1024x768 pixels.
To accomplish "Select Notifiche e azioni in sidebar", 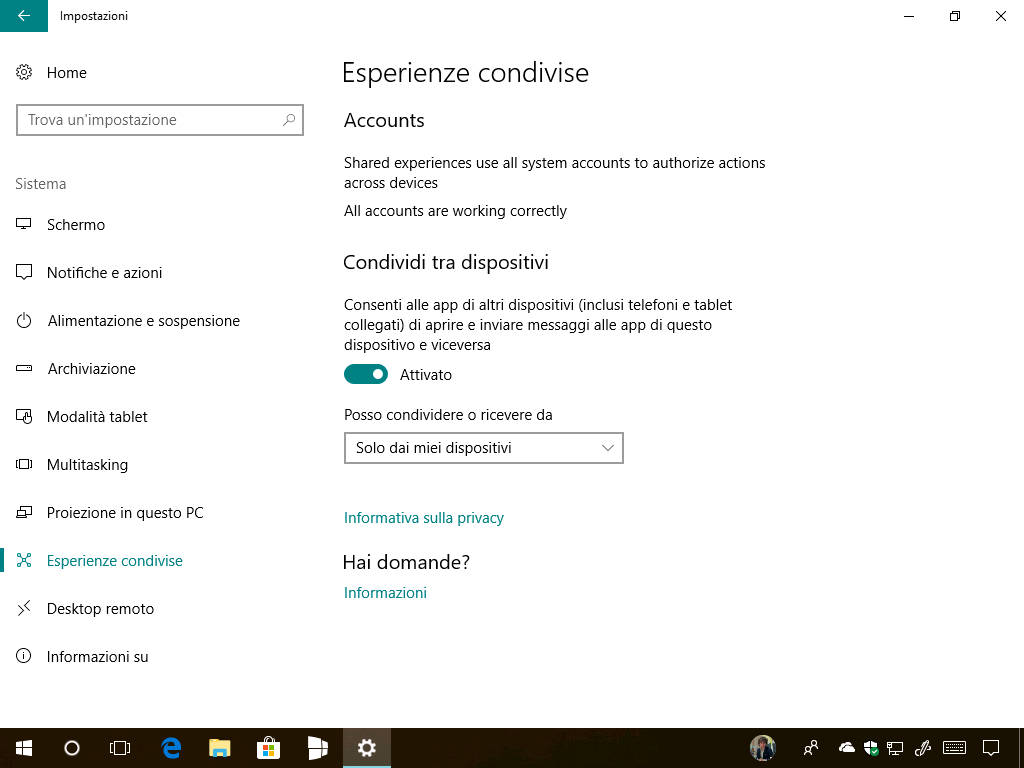I will 104,272.
